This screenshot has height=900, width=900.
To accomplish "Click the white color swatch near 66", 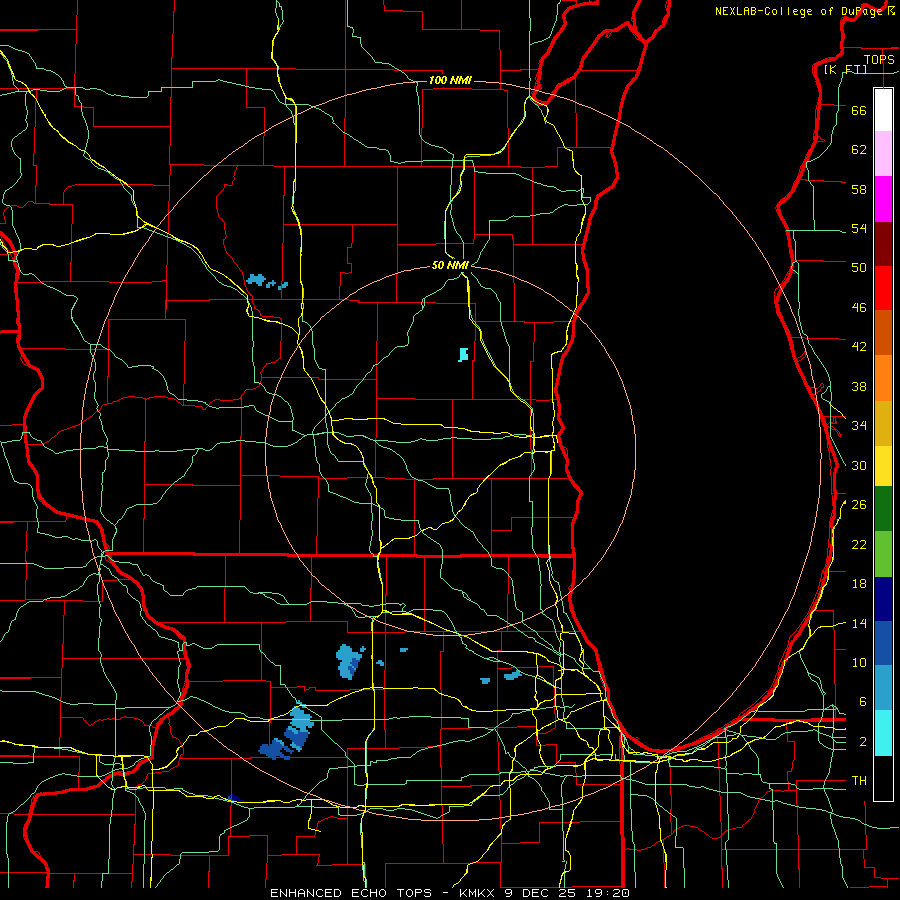I will (x=883, y=110).
